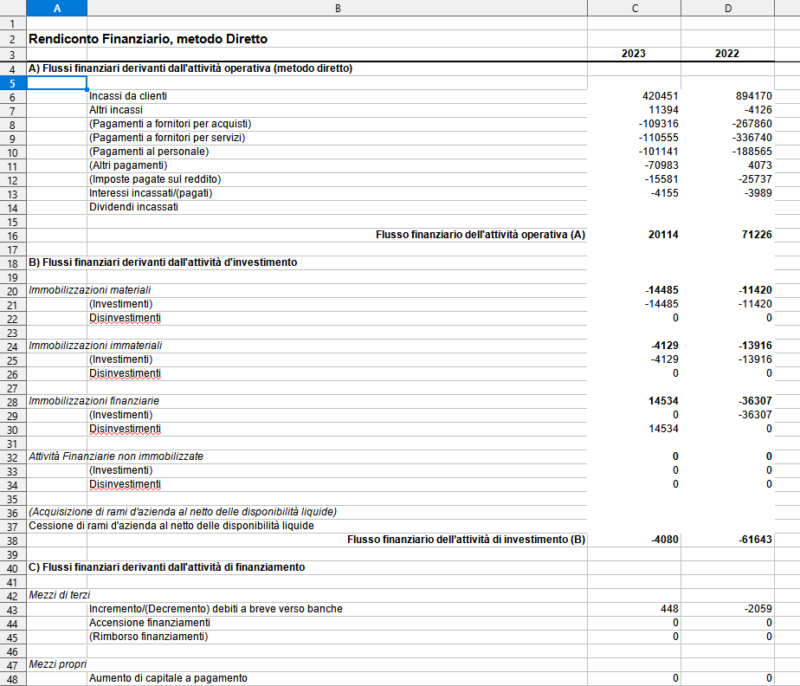This screenshot has height=686, width=800.
Task: Click 'Flusso finanziario dell'attività operativa (A)' label
Action: tap(480, 236)
